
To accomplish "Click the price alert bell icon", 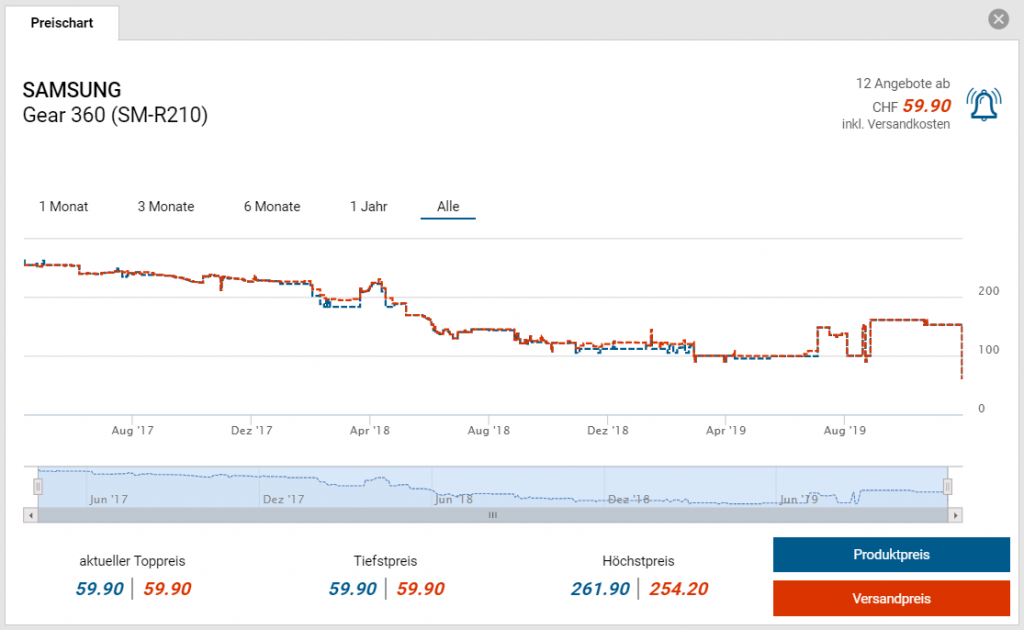I will tap(982, 103).
